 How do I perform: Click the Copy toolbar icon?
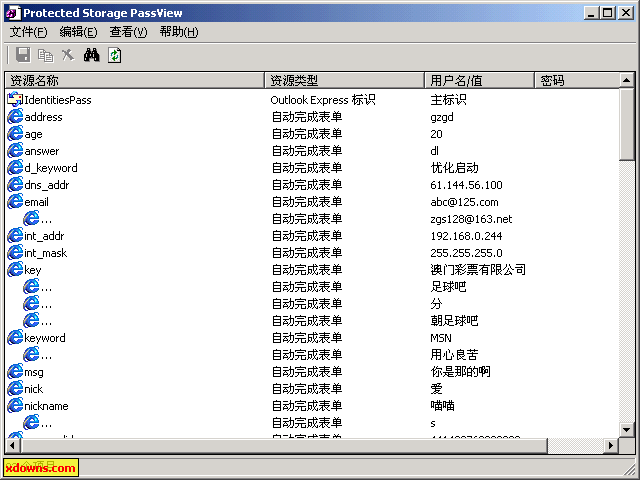click(46, 55)
